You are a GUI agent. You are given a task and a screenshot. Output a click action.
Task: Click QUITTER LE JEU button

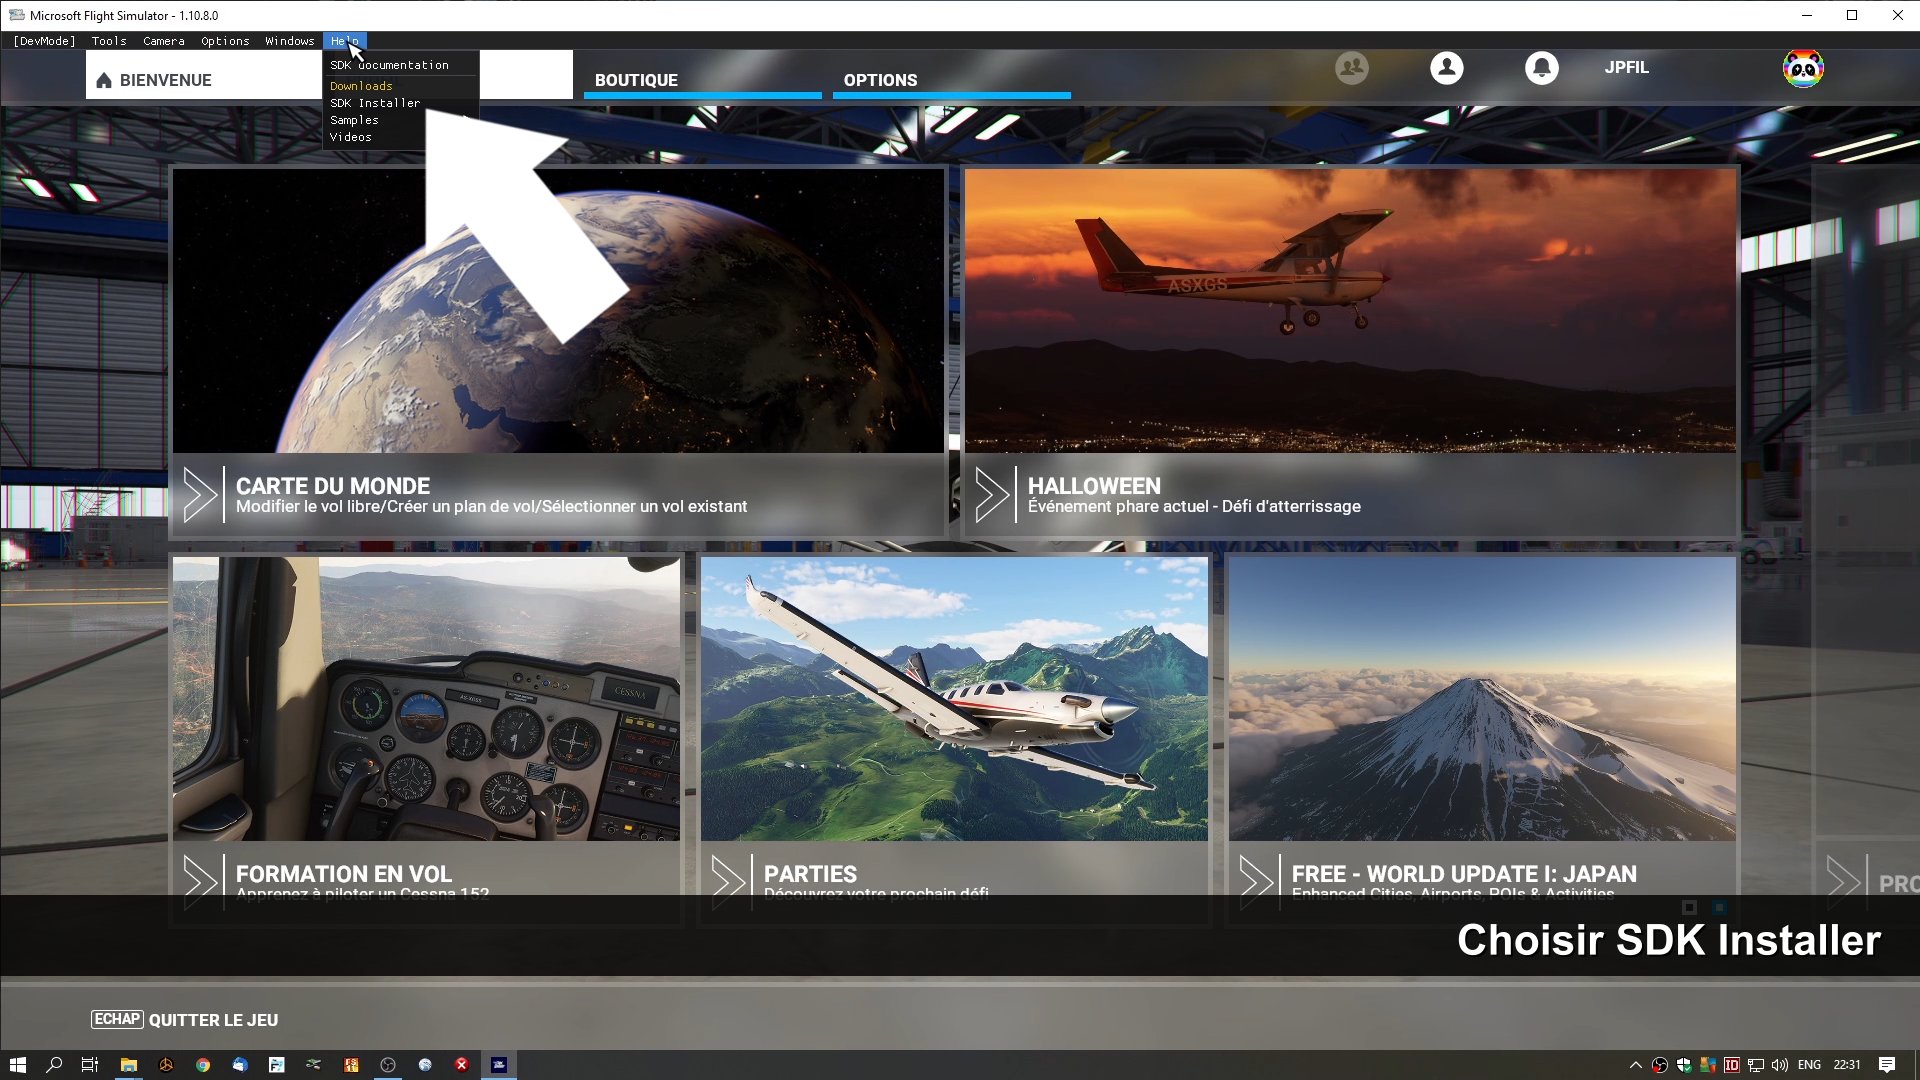213,1020
